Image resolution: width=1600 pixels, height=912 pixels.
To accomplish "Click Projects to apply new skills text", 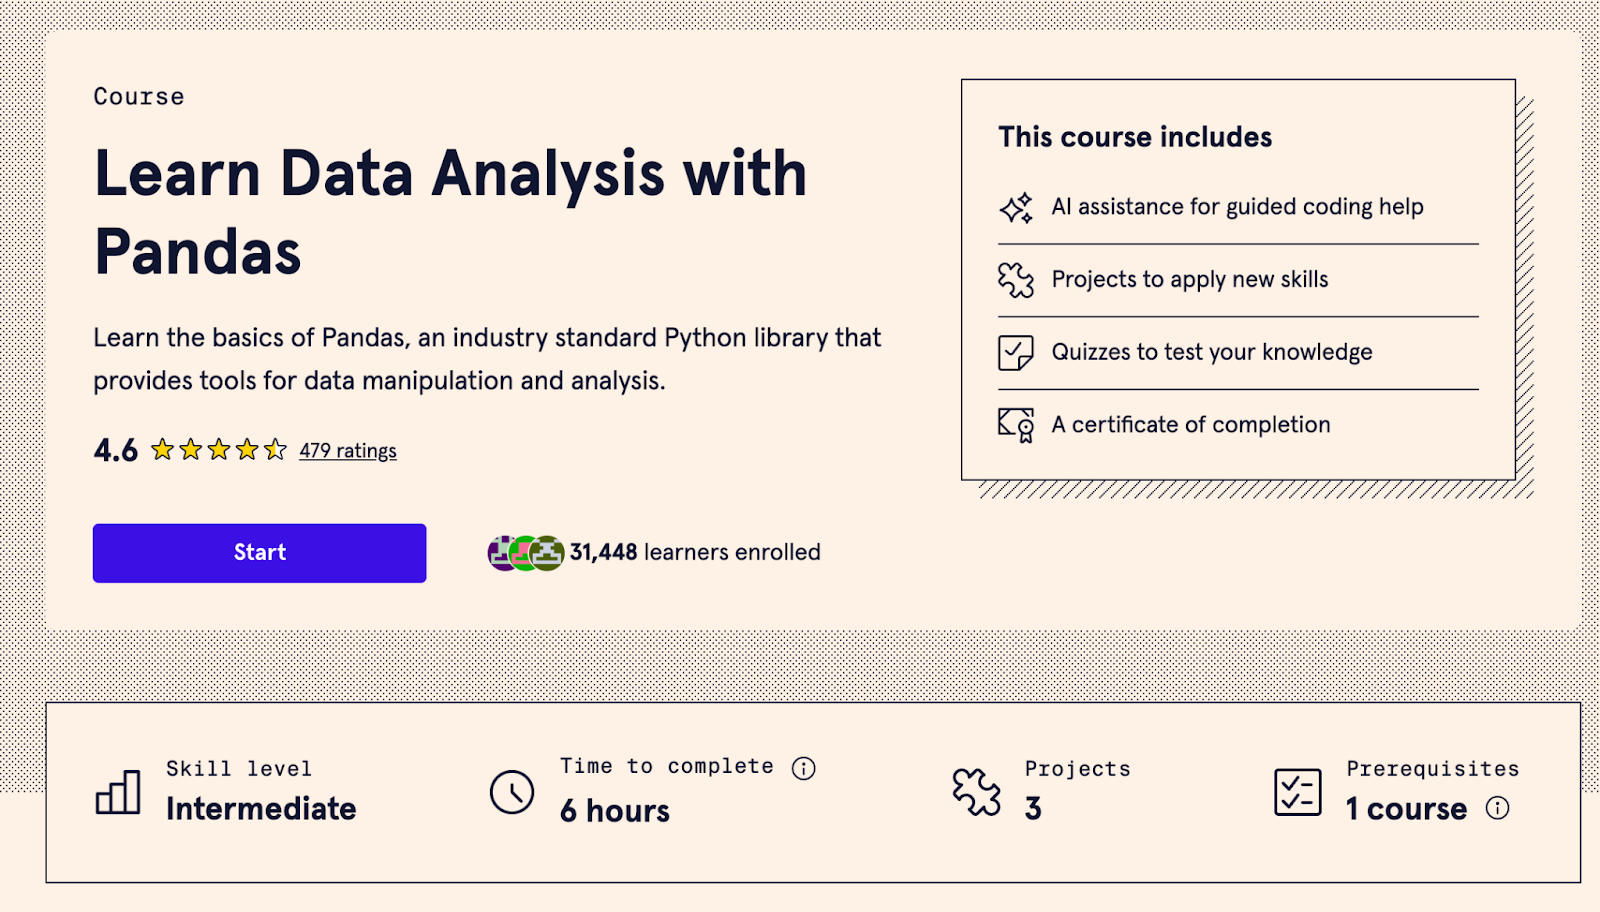I will tap(1190, 280).
